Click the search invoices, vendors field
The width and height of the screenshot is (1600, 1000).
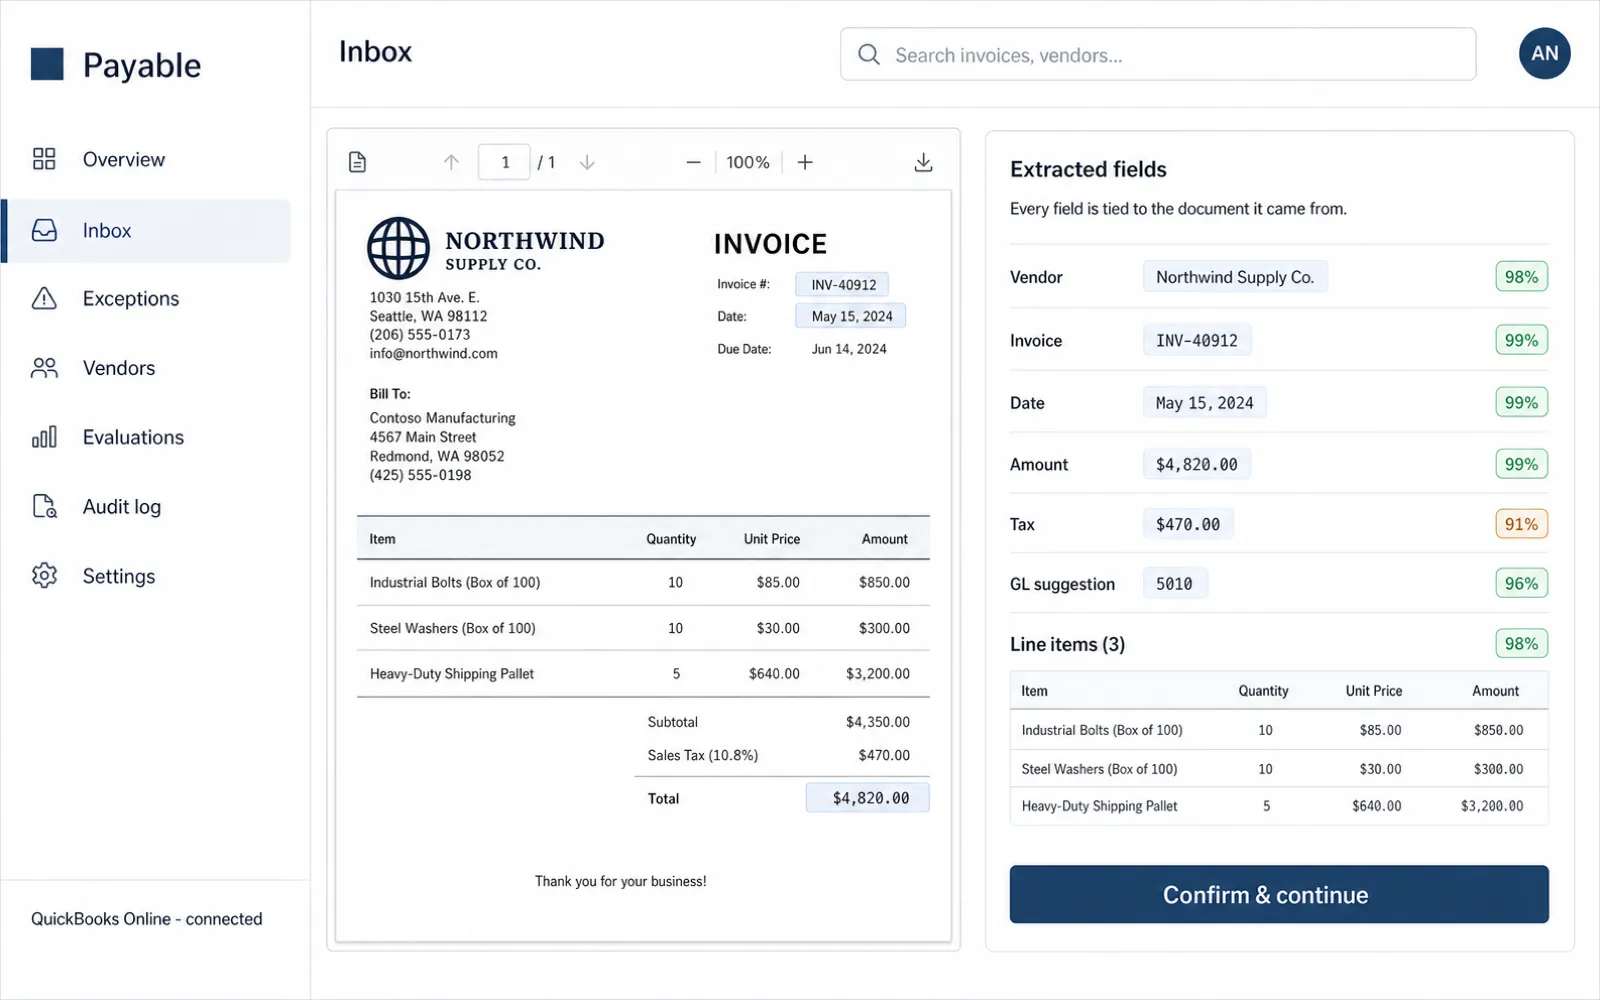[1158, 54]
